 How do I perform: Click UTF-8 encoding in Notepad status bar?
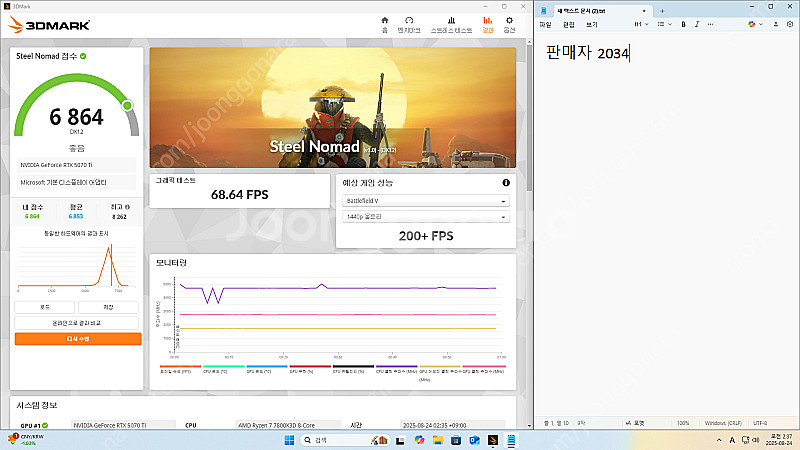760,423
